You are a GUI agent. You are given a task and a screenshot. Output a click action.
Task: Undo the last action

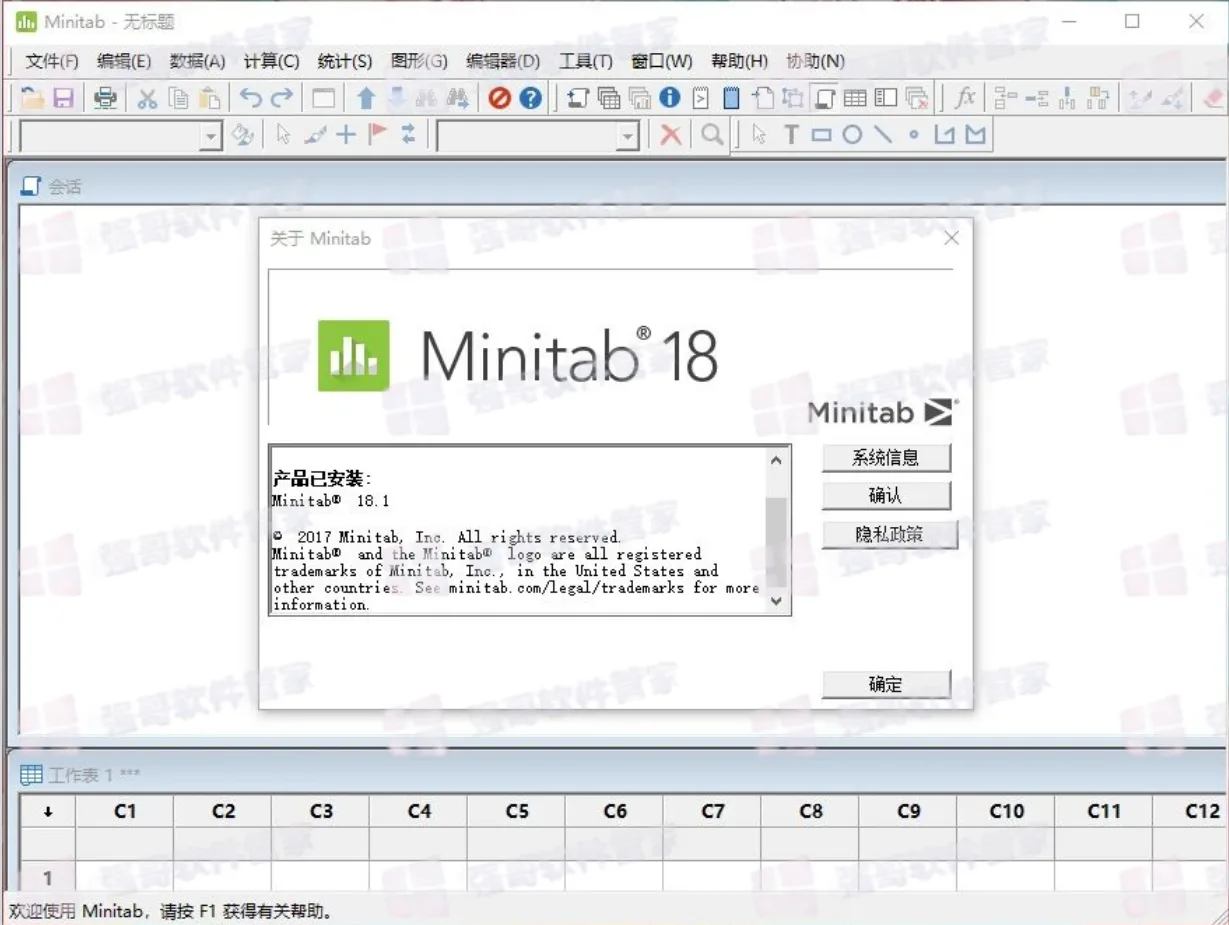click(250, 98)
